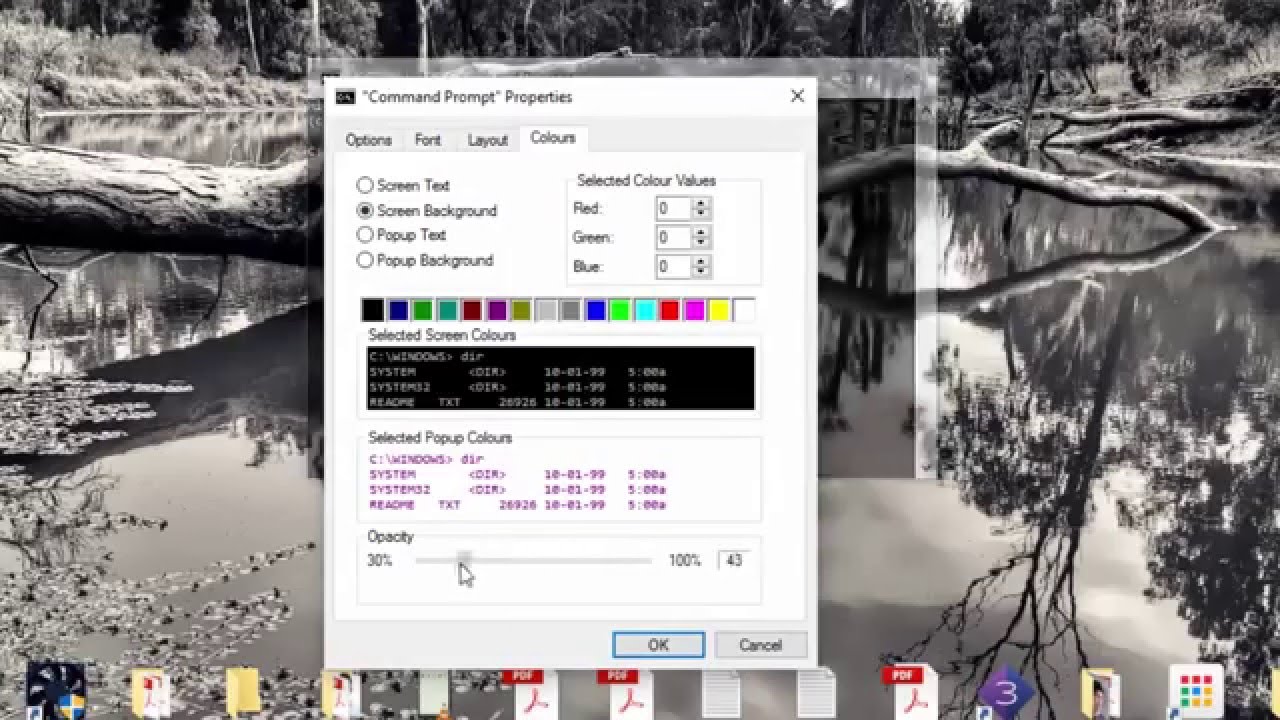
Task: Pick the bright lime green swatch
Action: [620, 310]
